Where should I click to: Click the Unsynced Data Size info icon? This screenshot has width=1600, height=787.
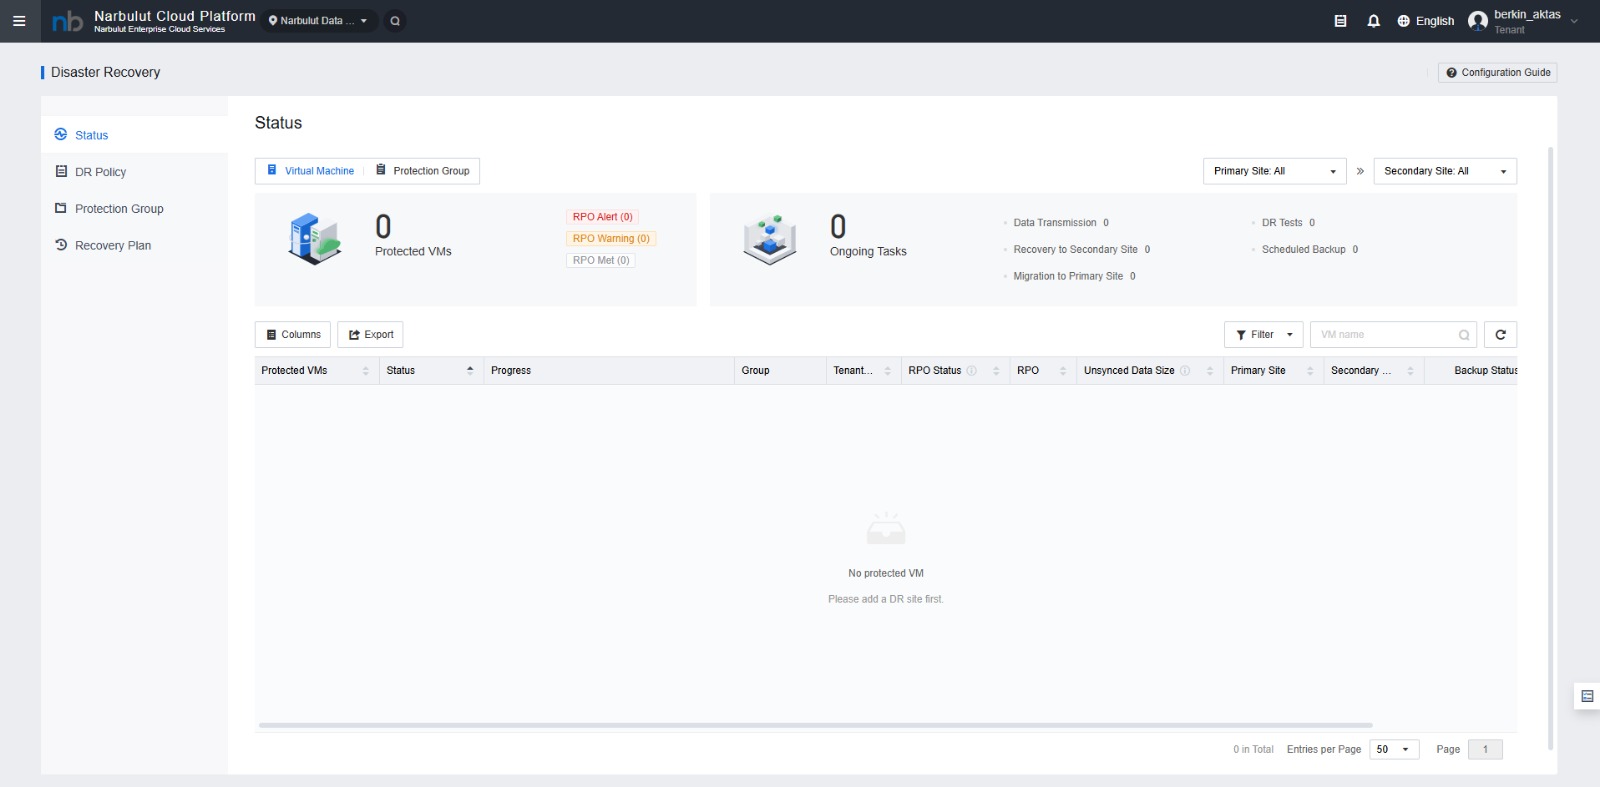coord(1185,371)
